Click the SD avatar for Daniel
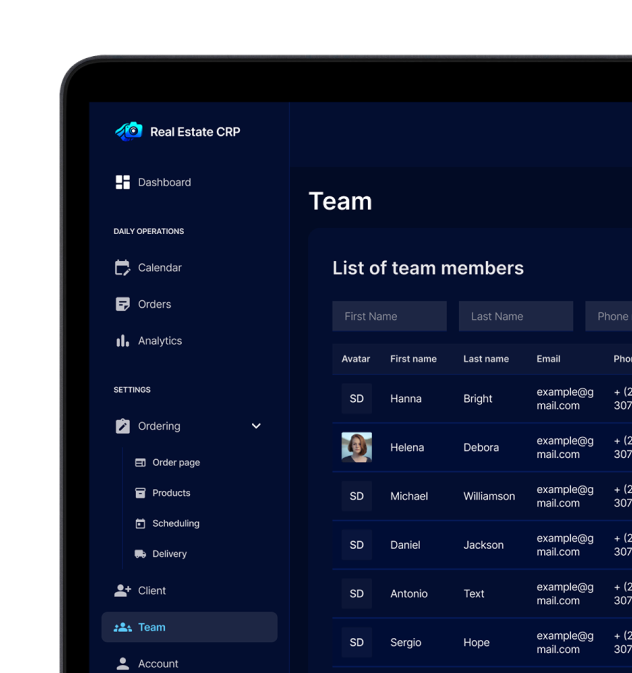The height and width of the screenshot is (673, 632). 357,545
